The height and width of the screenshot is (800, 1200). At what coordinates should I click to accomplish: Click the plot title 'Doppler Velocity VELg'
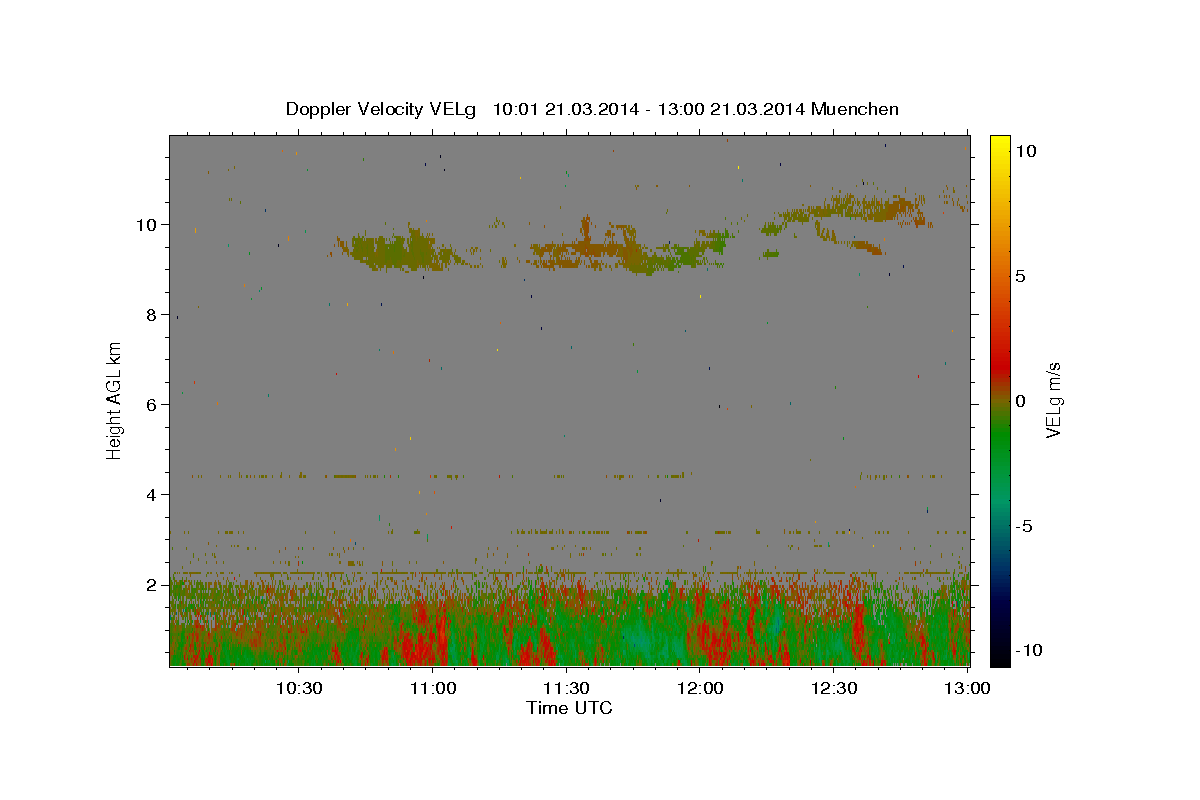click(380, 109)
